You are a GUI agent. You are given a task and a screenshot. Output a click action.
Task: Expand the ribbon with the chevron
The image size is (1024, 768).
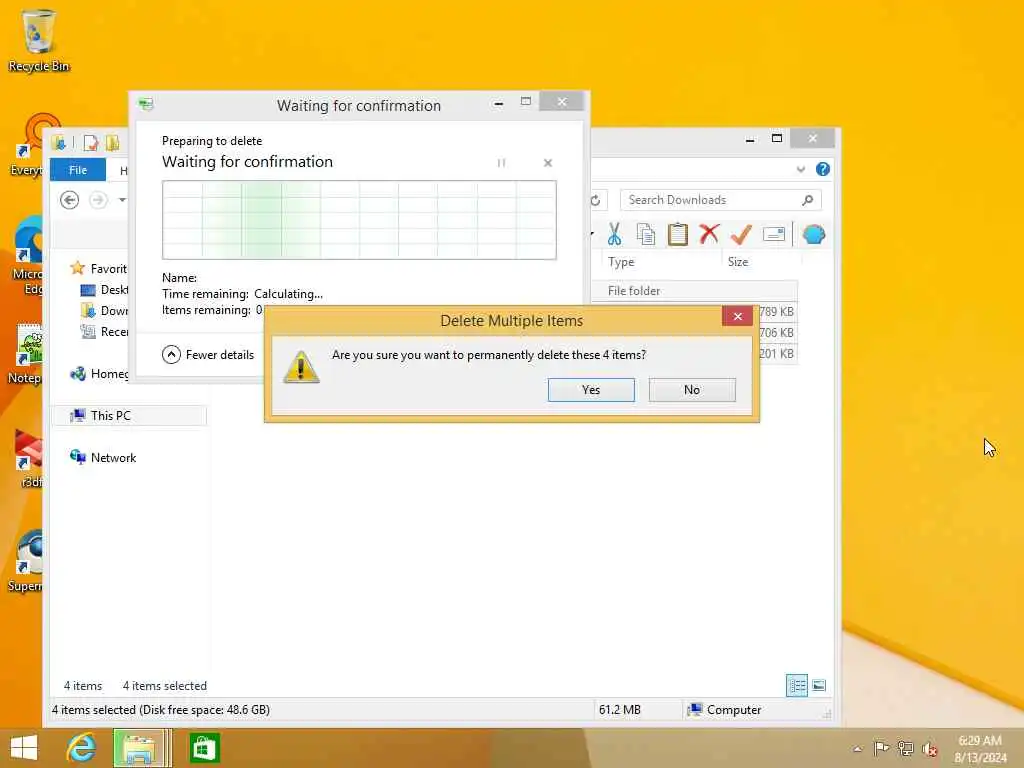point(801,170)
